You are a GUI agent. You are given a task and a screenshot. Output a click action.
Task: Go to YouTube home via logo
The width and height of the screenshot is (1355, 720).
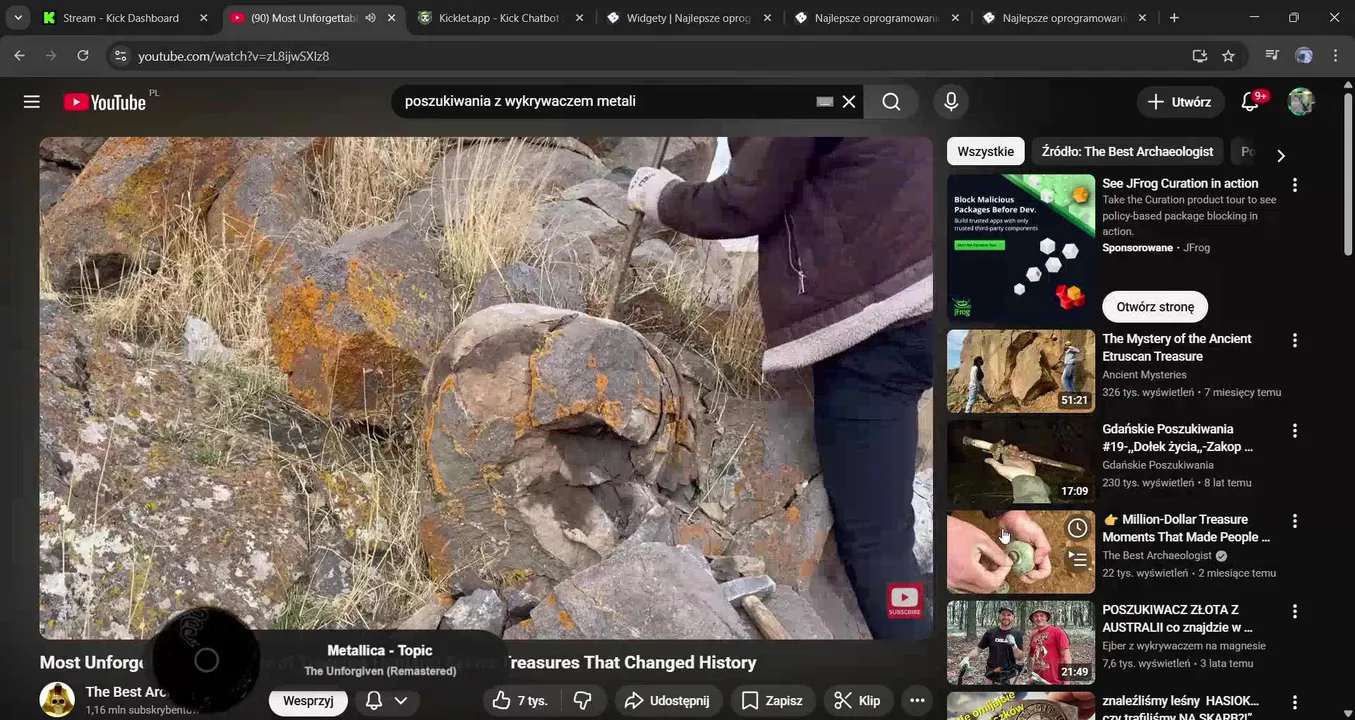pos(105,102)
